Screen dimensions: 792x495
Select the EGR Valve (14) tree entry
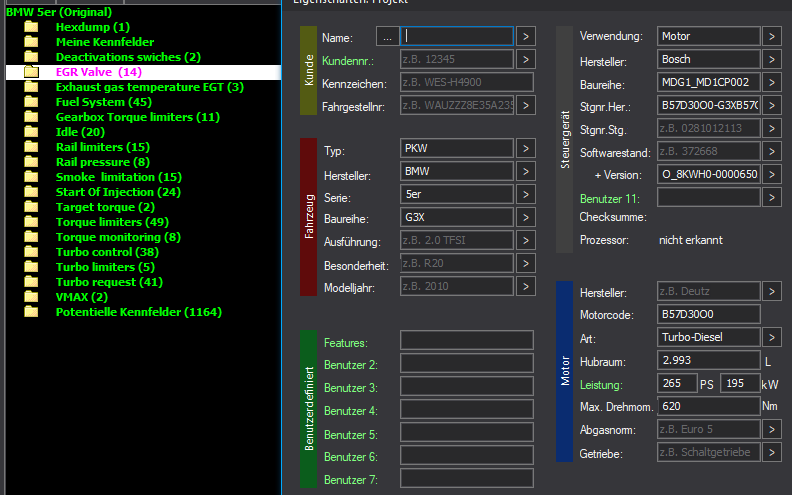98,72
